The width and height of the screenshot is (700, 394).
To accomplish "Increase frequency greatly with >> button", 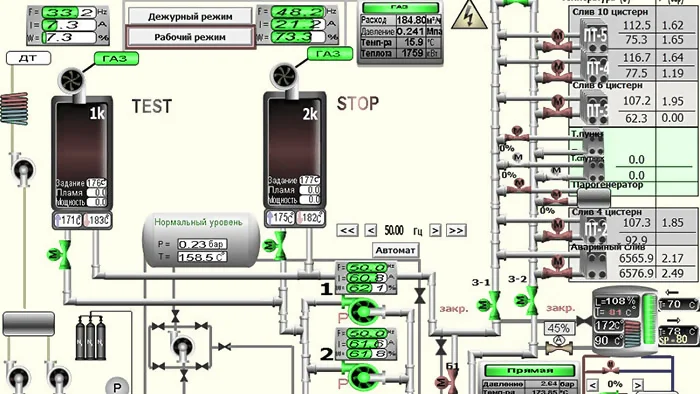I will click(456, 230).
